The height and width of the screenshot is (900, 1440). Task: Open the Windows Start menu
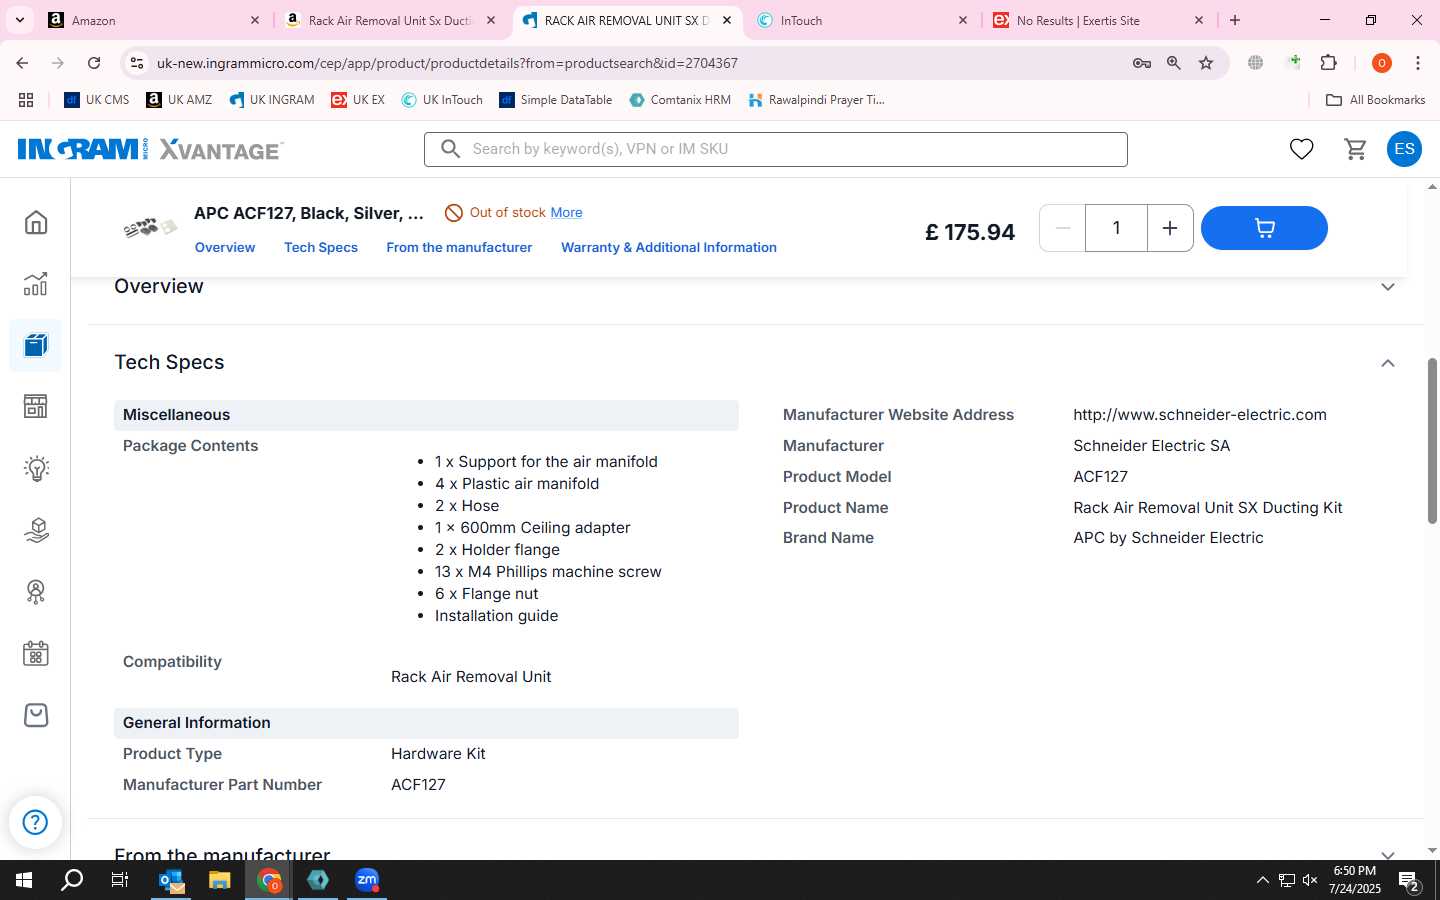[23, 880]
